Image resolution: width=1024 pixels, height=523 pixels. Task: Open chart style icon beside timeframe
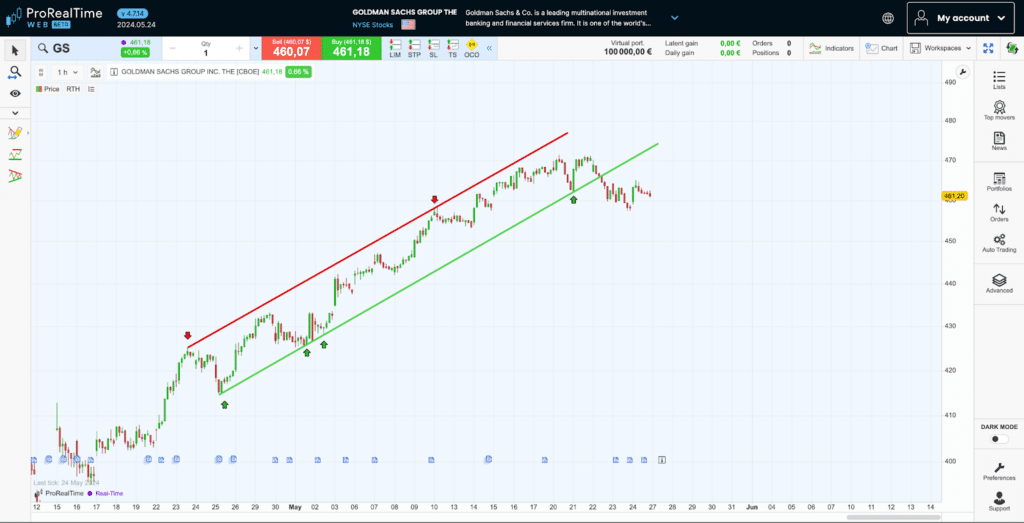click(95, 72)
